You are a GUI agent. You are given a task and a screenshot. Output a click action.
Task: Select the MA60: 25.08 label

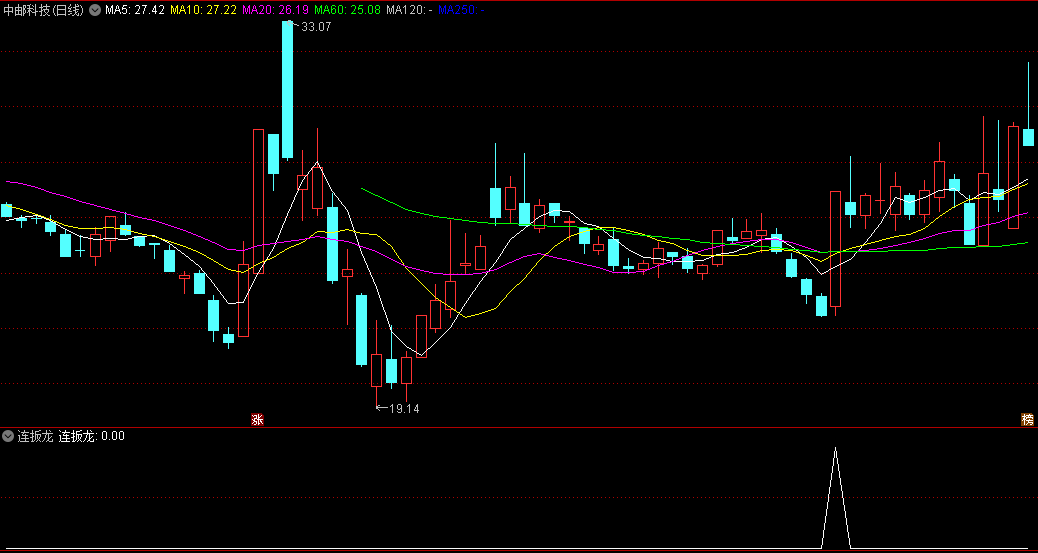pyautogui.click(x=347, y=11)
